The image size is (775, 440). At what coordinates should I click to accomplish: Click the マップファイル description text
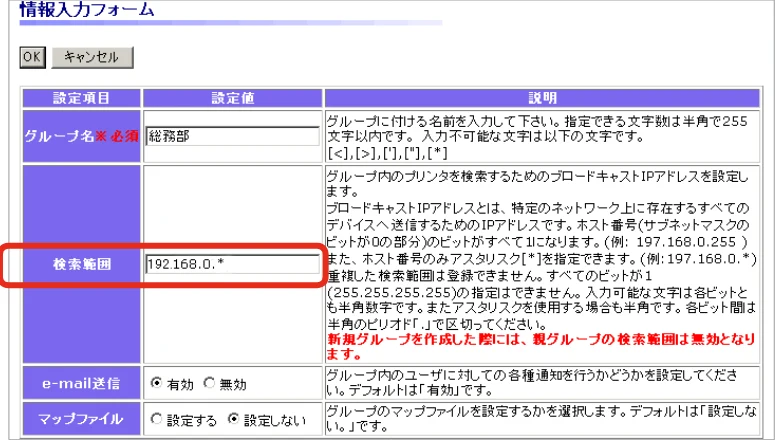[541, 418]
